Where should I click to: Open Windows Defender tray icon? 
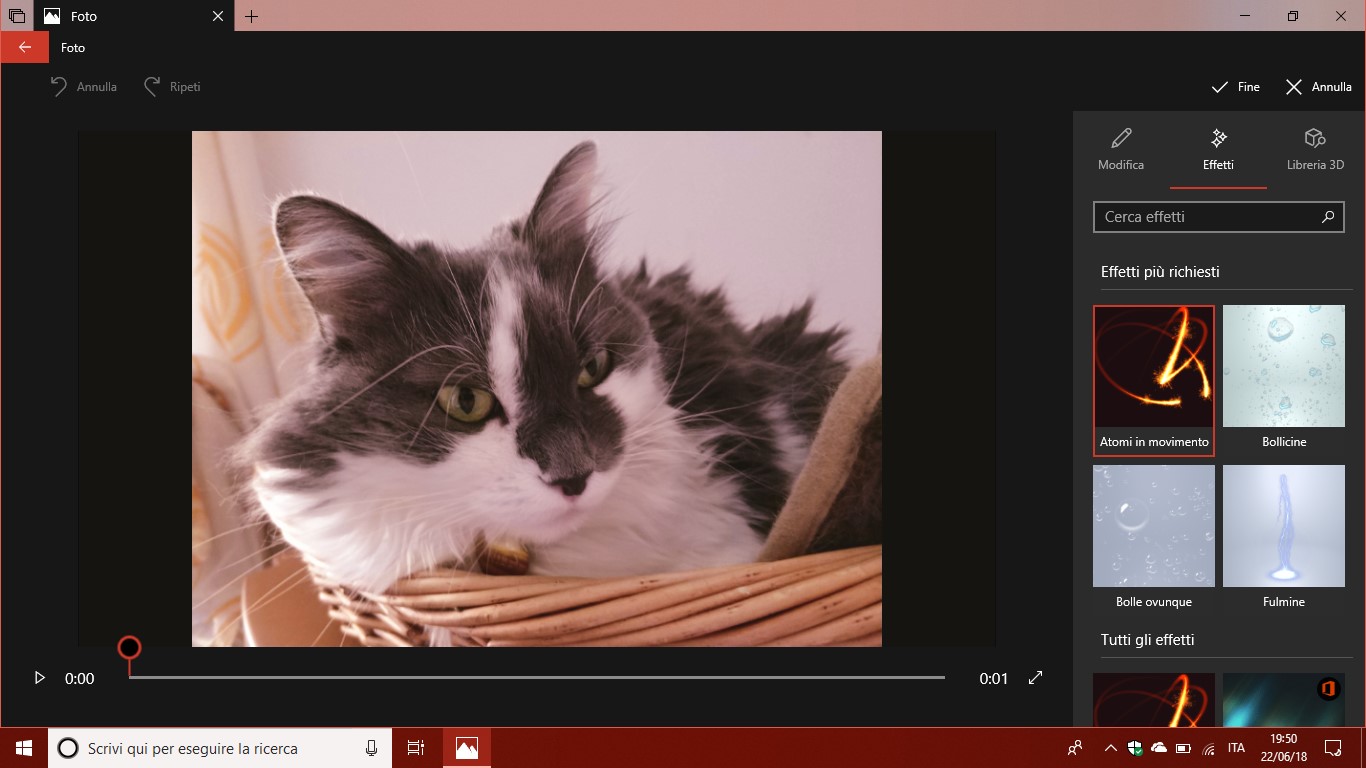point(1135,748)
